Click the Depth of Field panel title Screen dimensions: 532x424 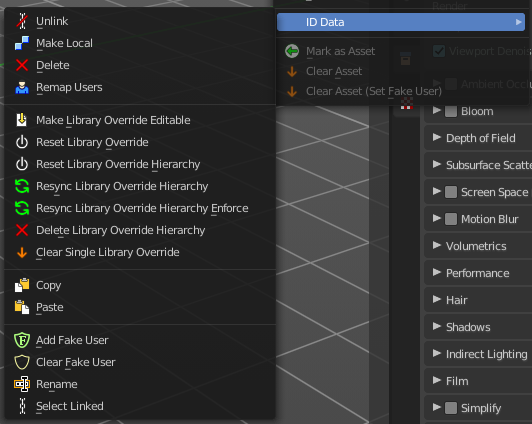point(480,138)
